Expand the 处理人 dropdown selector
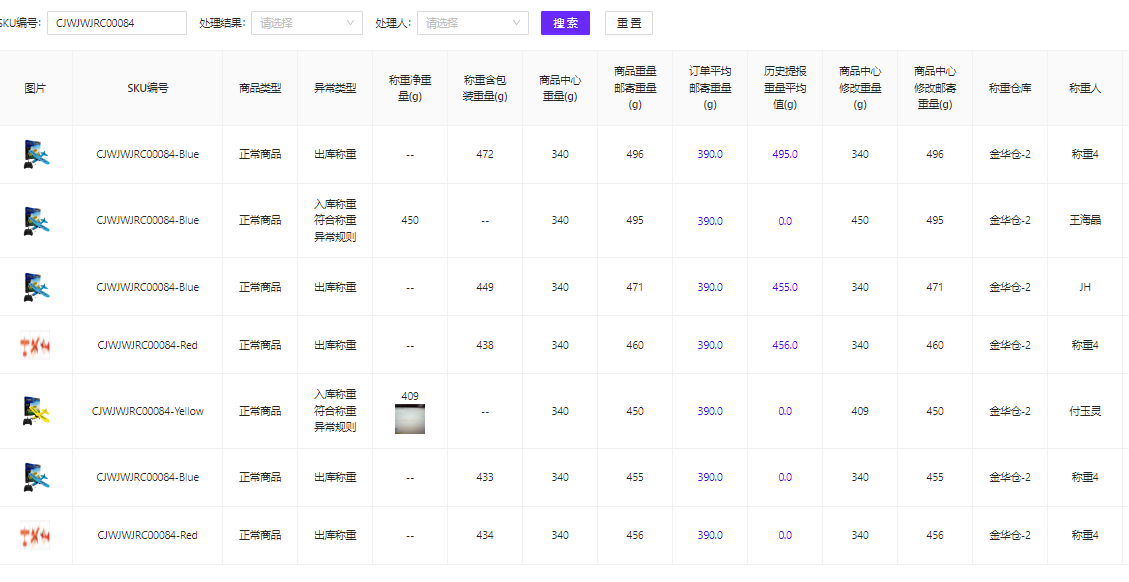 click(x=473, y=23)
